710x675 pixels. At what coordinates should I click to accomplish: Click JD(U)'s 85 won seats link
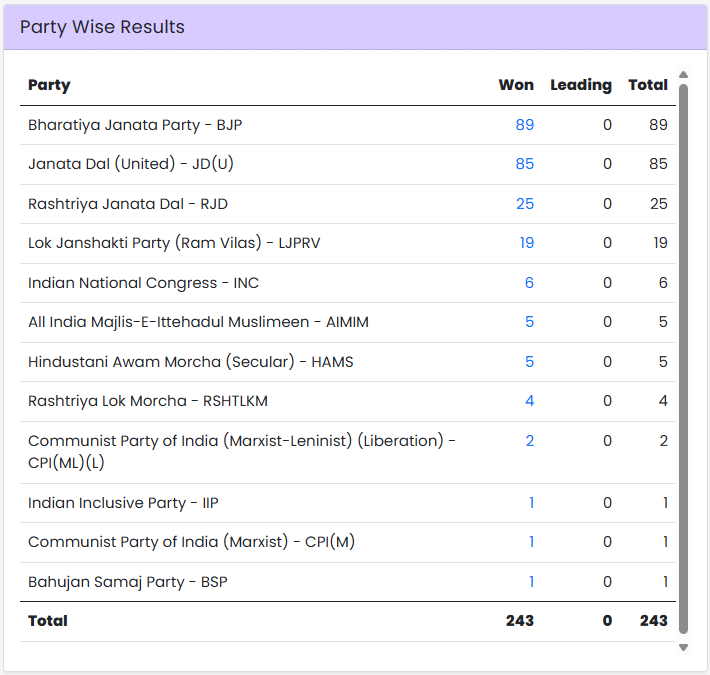524,164
